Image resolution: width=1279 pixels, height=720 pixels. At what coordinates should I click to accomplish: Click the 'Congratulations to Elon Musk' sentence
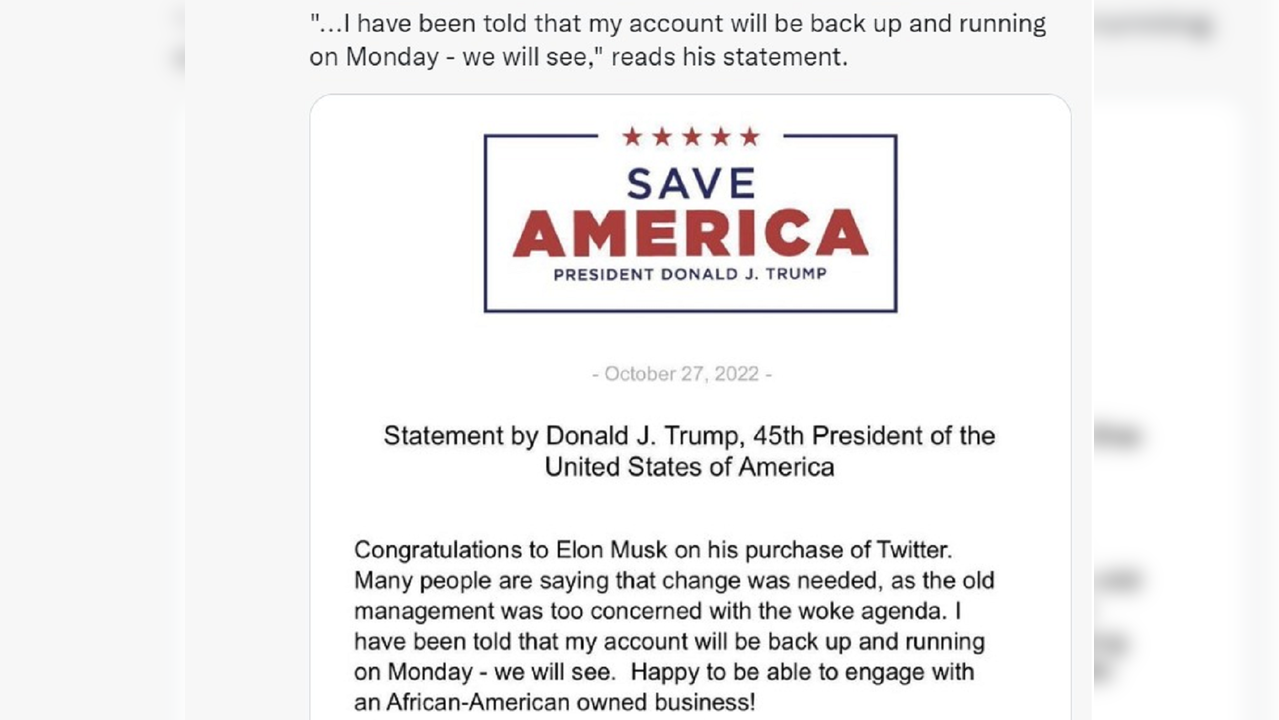point(653,549)
